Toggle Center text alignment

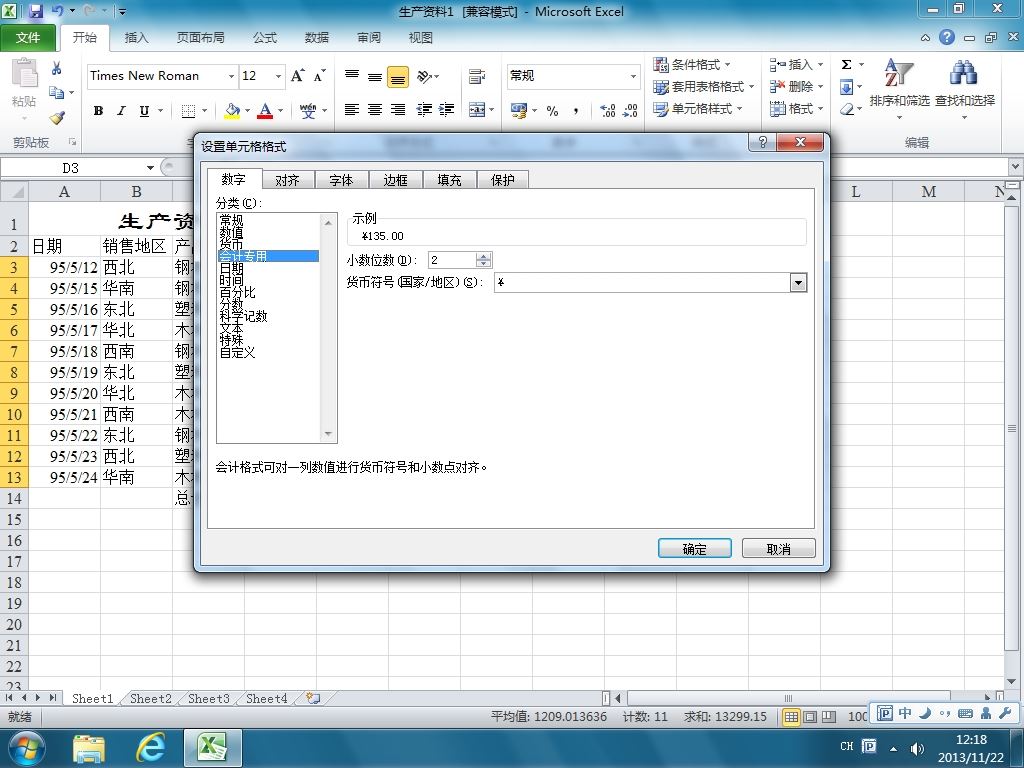pos(375,110)
